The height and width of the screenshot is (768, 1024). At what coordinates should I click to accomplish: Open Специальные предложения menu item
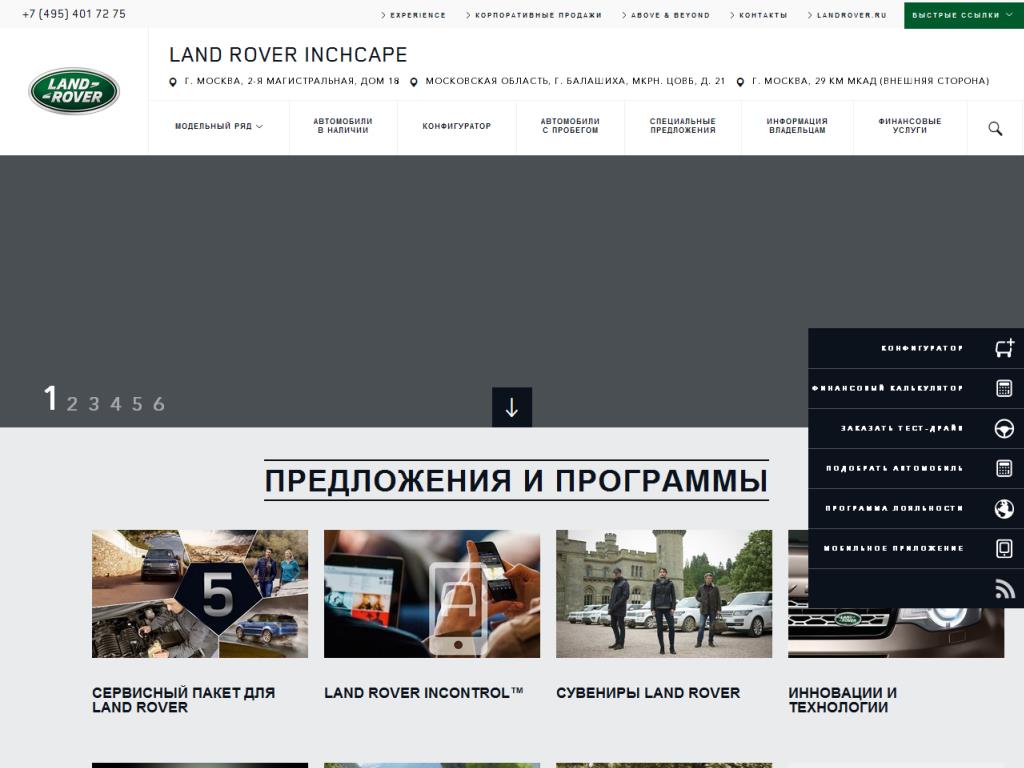pos(682,126)
